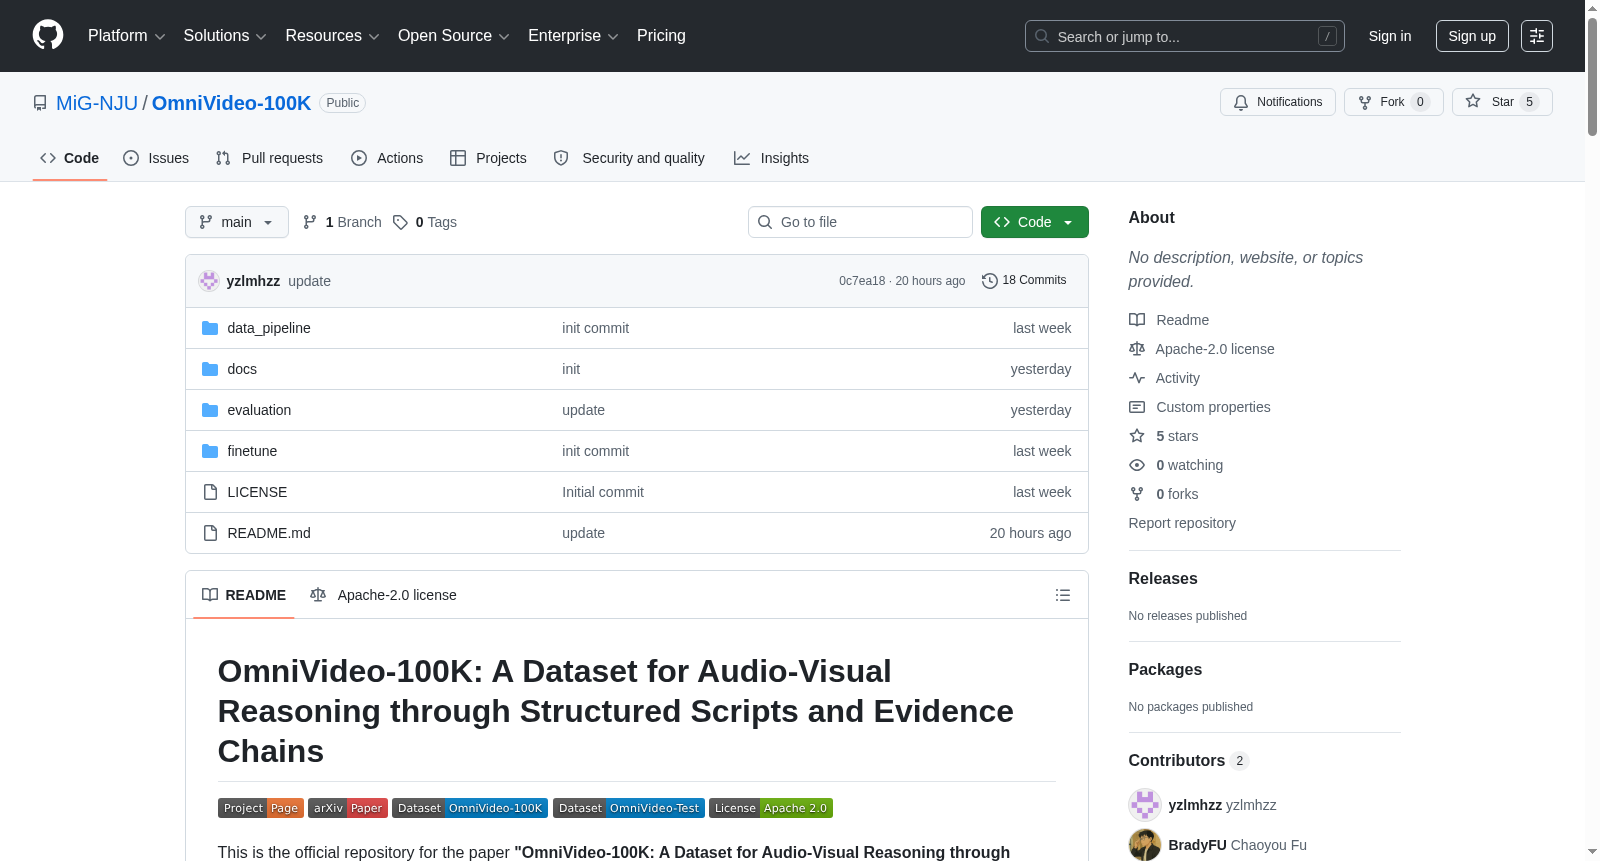Click the book icon next to Readme
Screen dimensions: 1600x861
[x=1137, y=320]
